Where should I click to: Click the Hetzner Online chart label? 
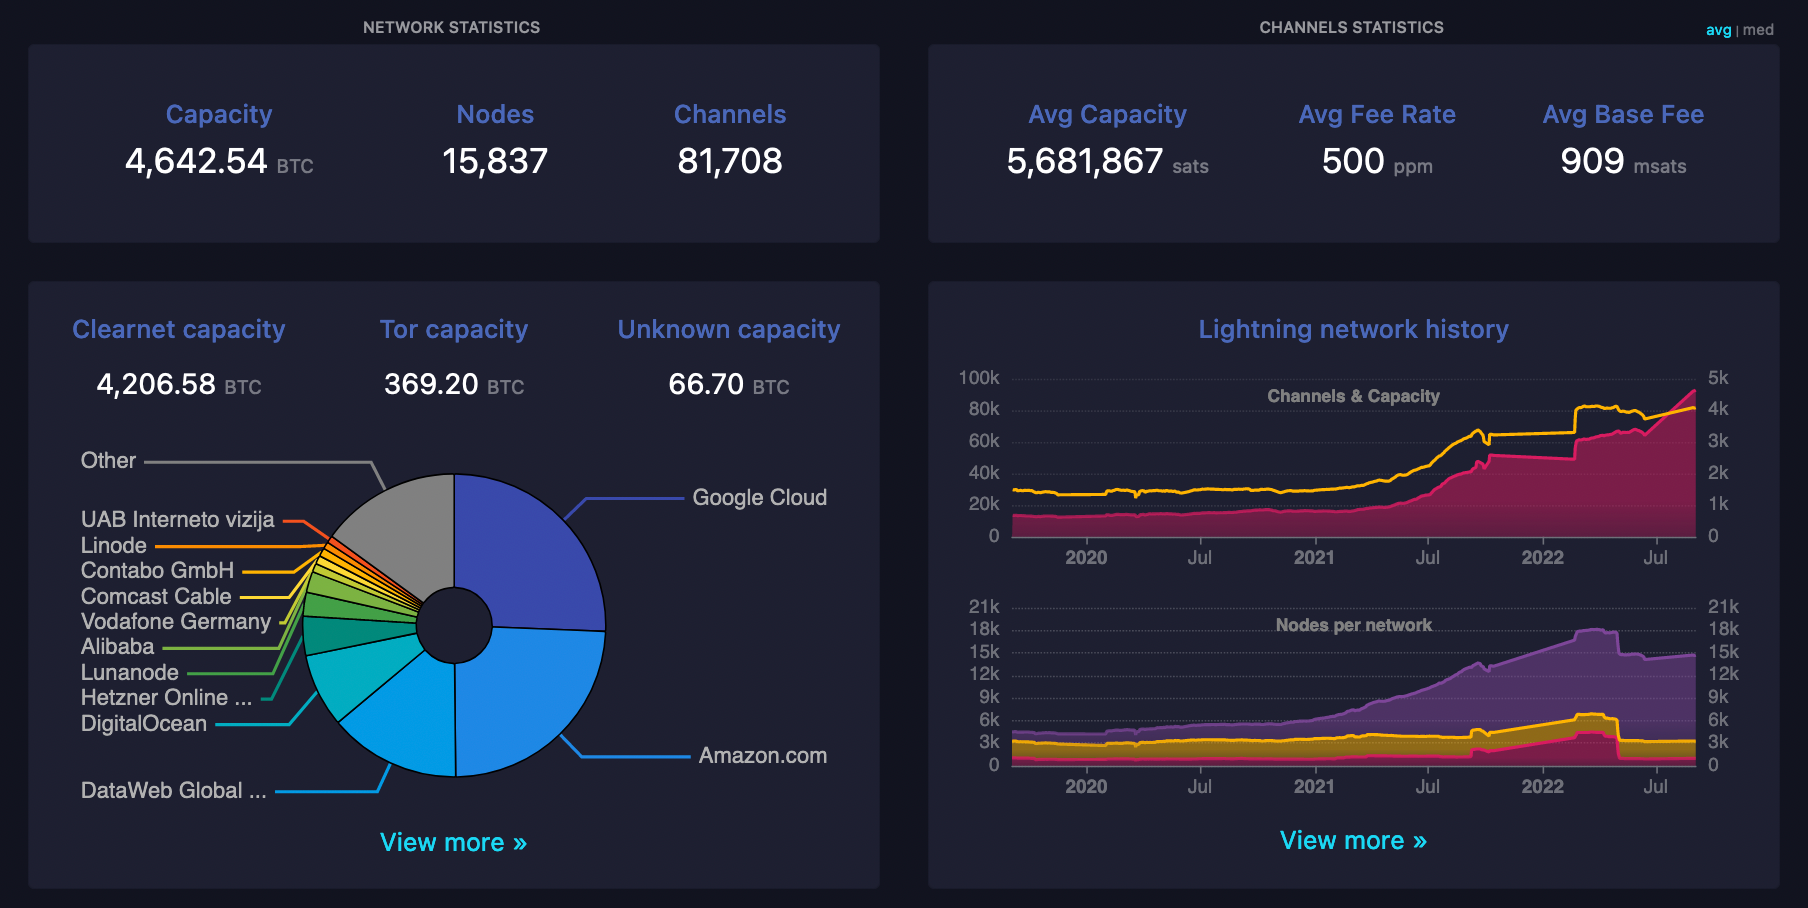pyautogui.click(x=166, y=697)
